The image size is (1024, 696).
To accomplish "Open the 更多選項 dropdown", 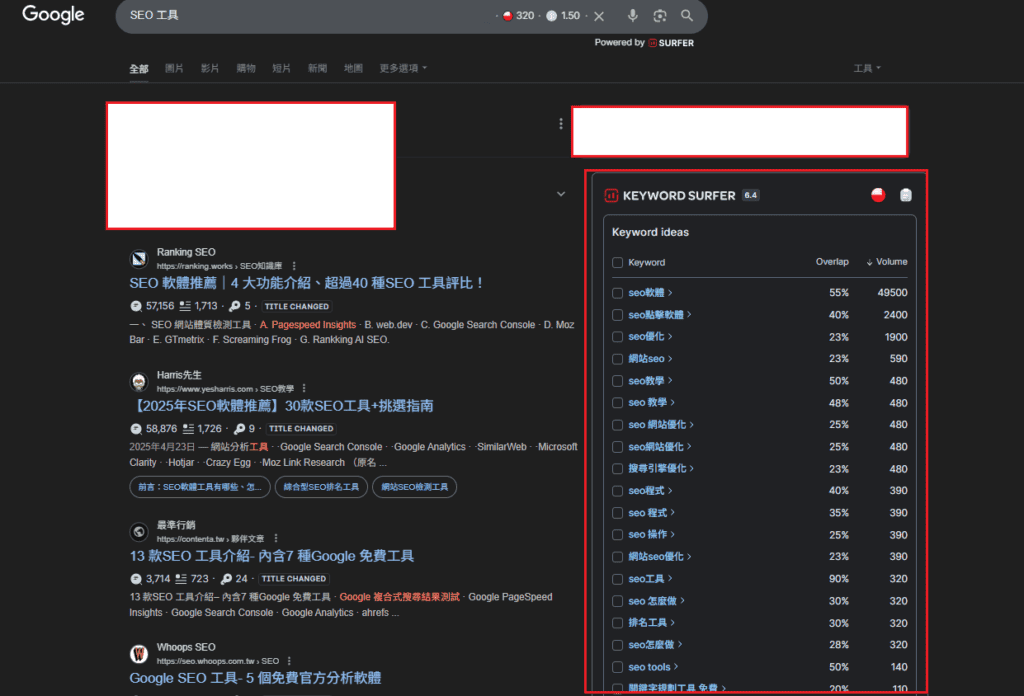I will tap(403, 68).
